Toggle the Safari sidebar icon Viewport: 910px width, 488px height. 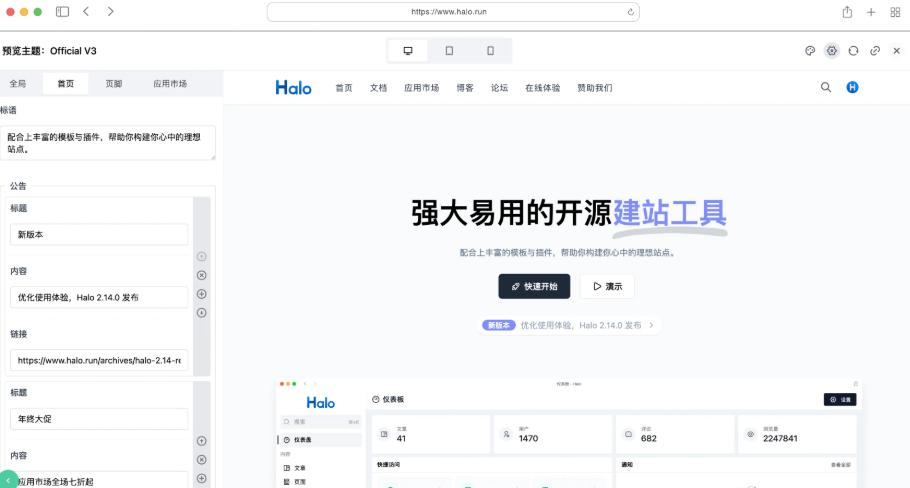62,12
